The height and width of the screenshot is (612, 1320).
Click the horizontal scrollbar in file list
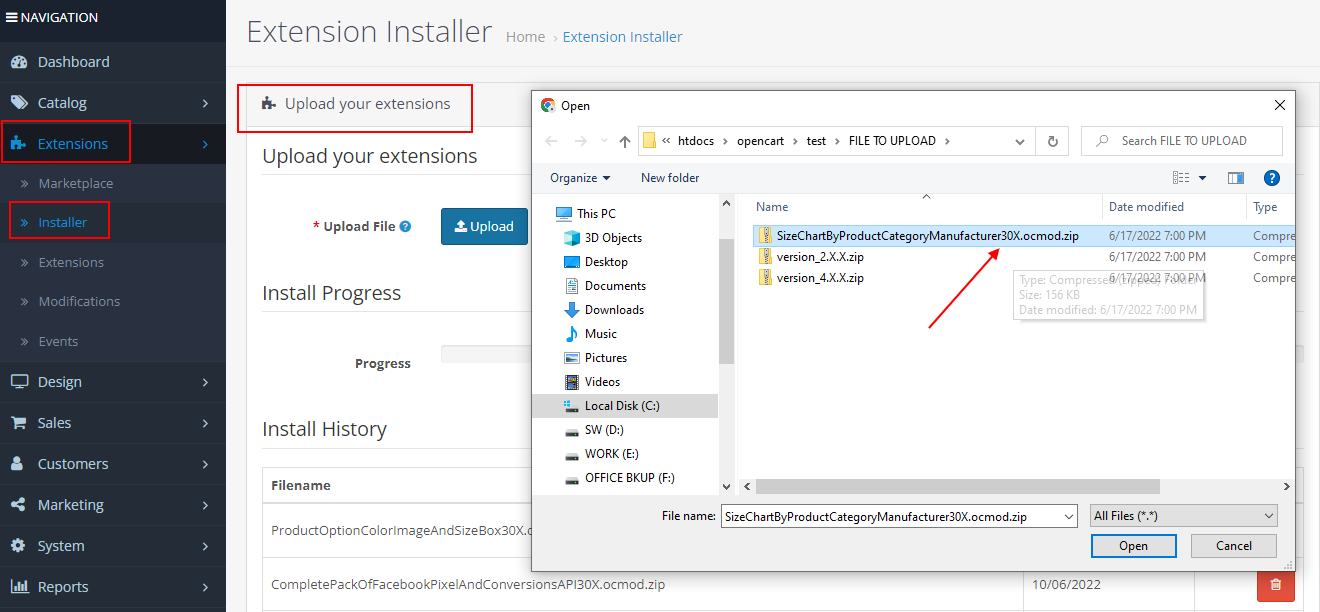click(x=957, y=486)
